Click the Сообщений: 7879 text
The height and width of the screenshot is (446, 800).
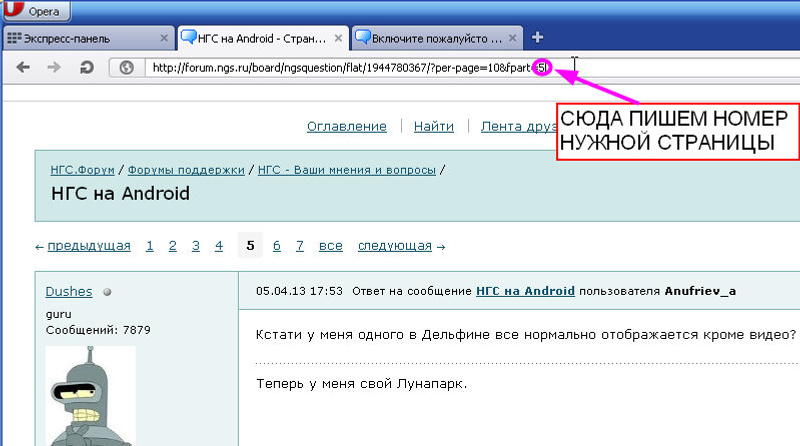[98, 330]
